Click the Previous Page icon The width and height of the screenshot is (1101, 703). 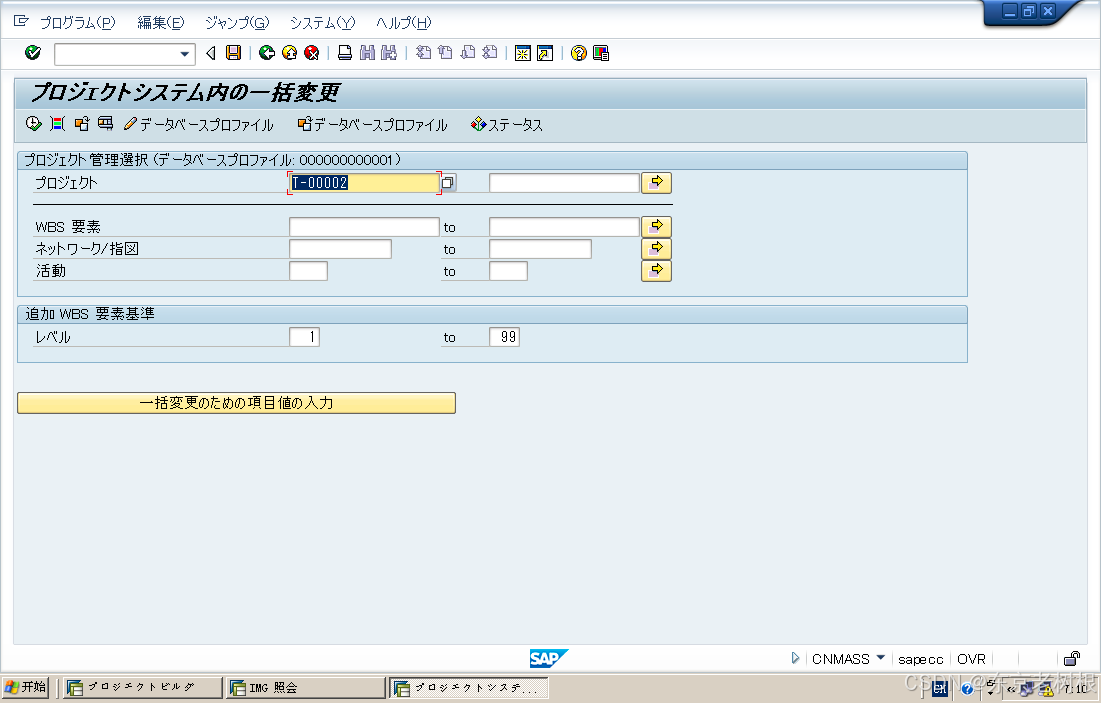coord(445,53)
